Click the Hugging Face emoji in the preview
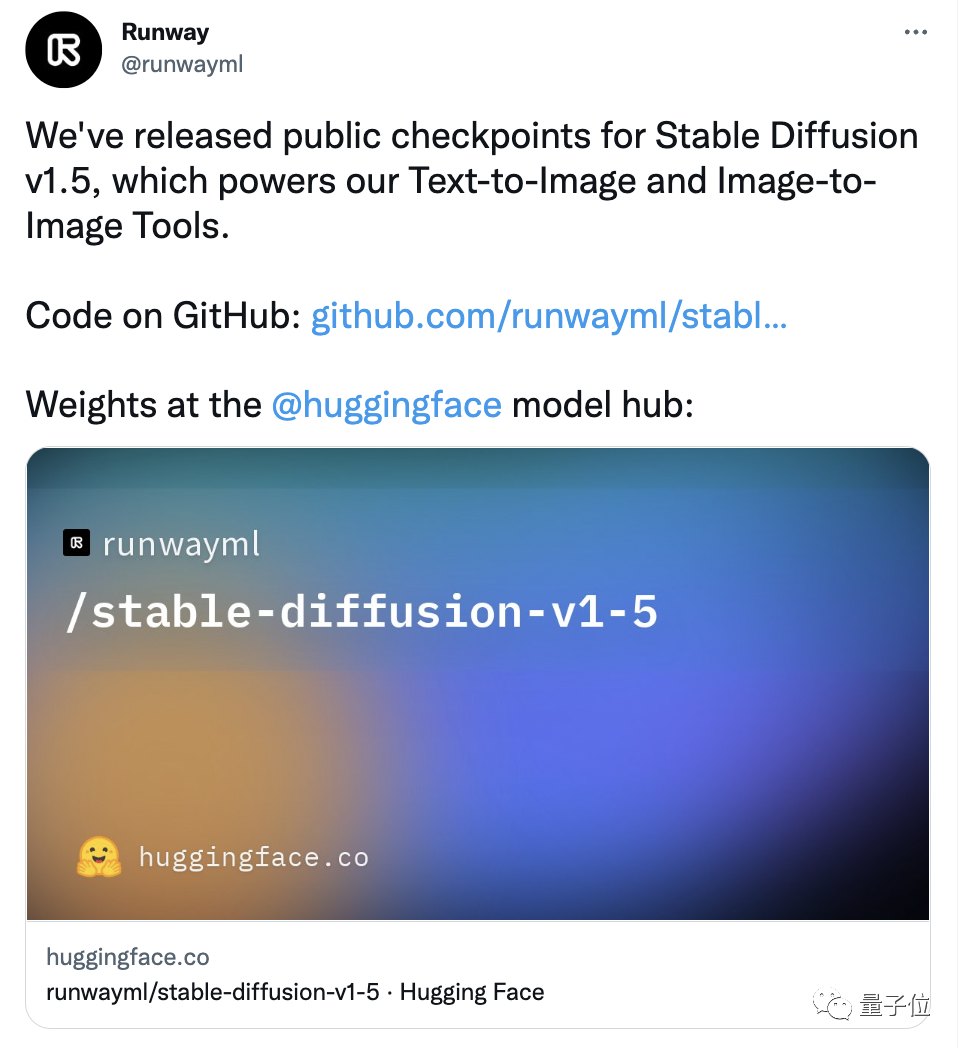Image resolution: width=962 pixels, height=1048 pixels. tap(99, 857)
